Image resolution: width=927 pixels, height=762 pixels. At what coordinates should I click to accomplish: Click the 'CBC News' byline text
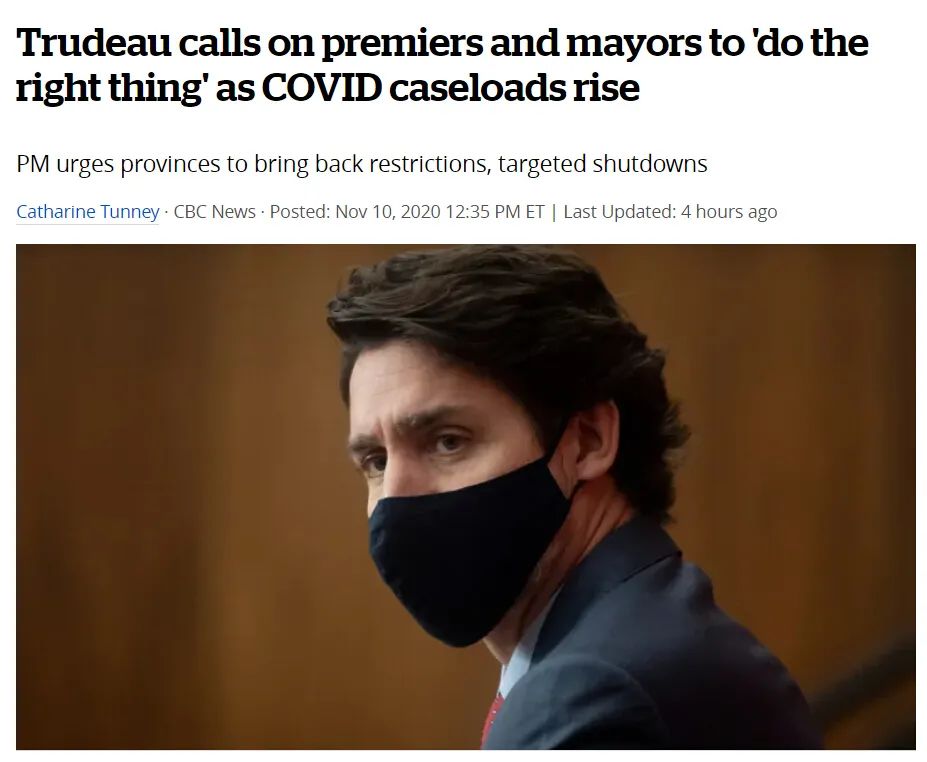(x=215, y=211)
